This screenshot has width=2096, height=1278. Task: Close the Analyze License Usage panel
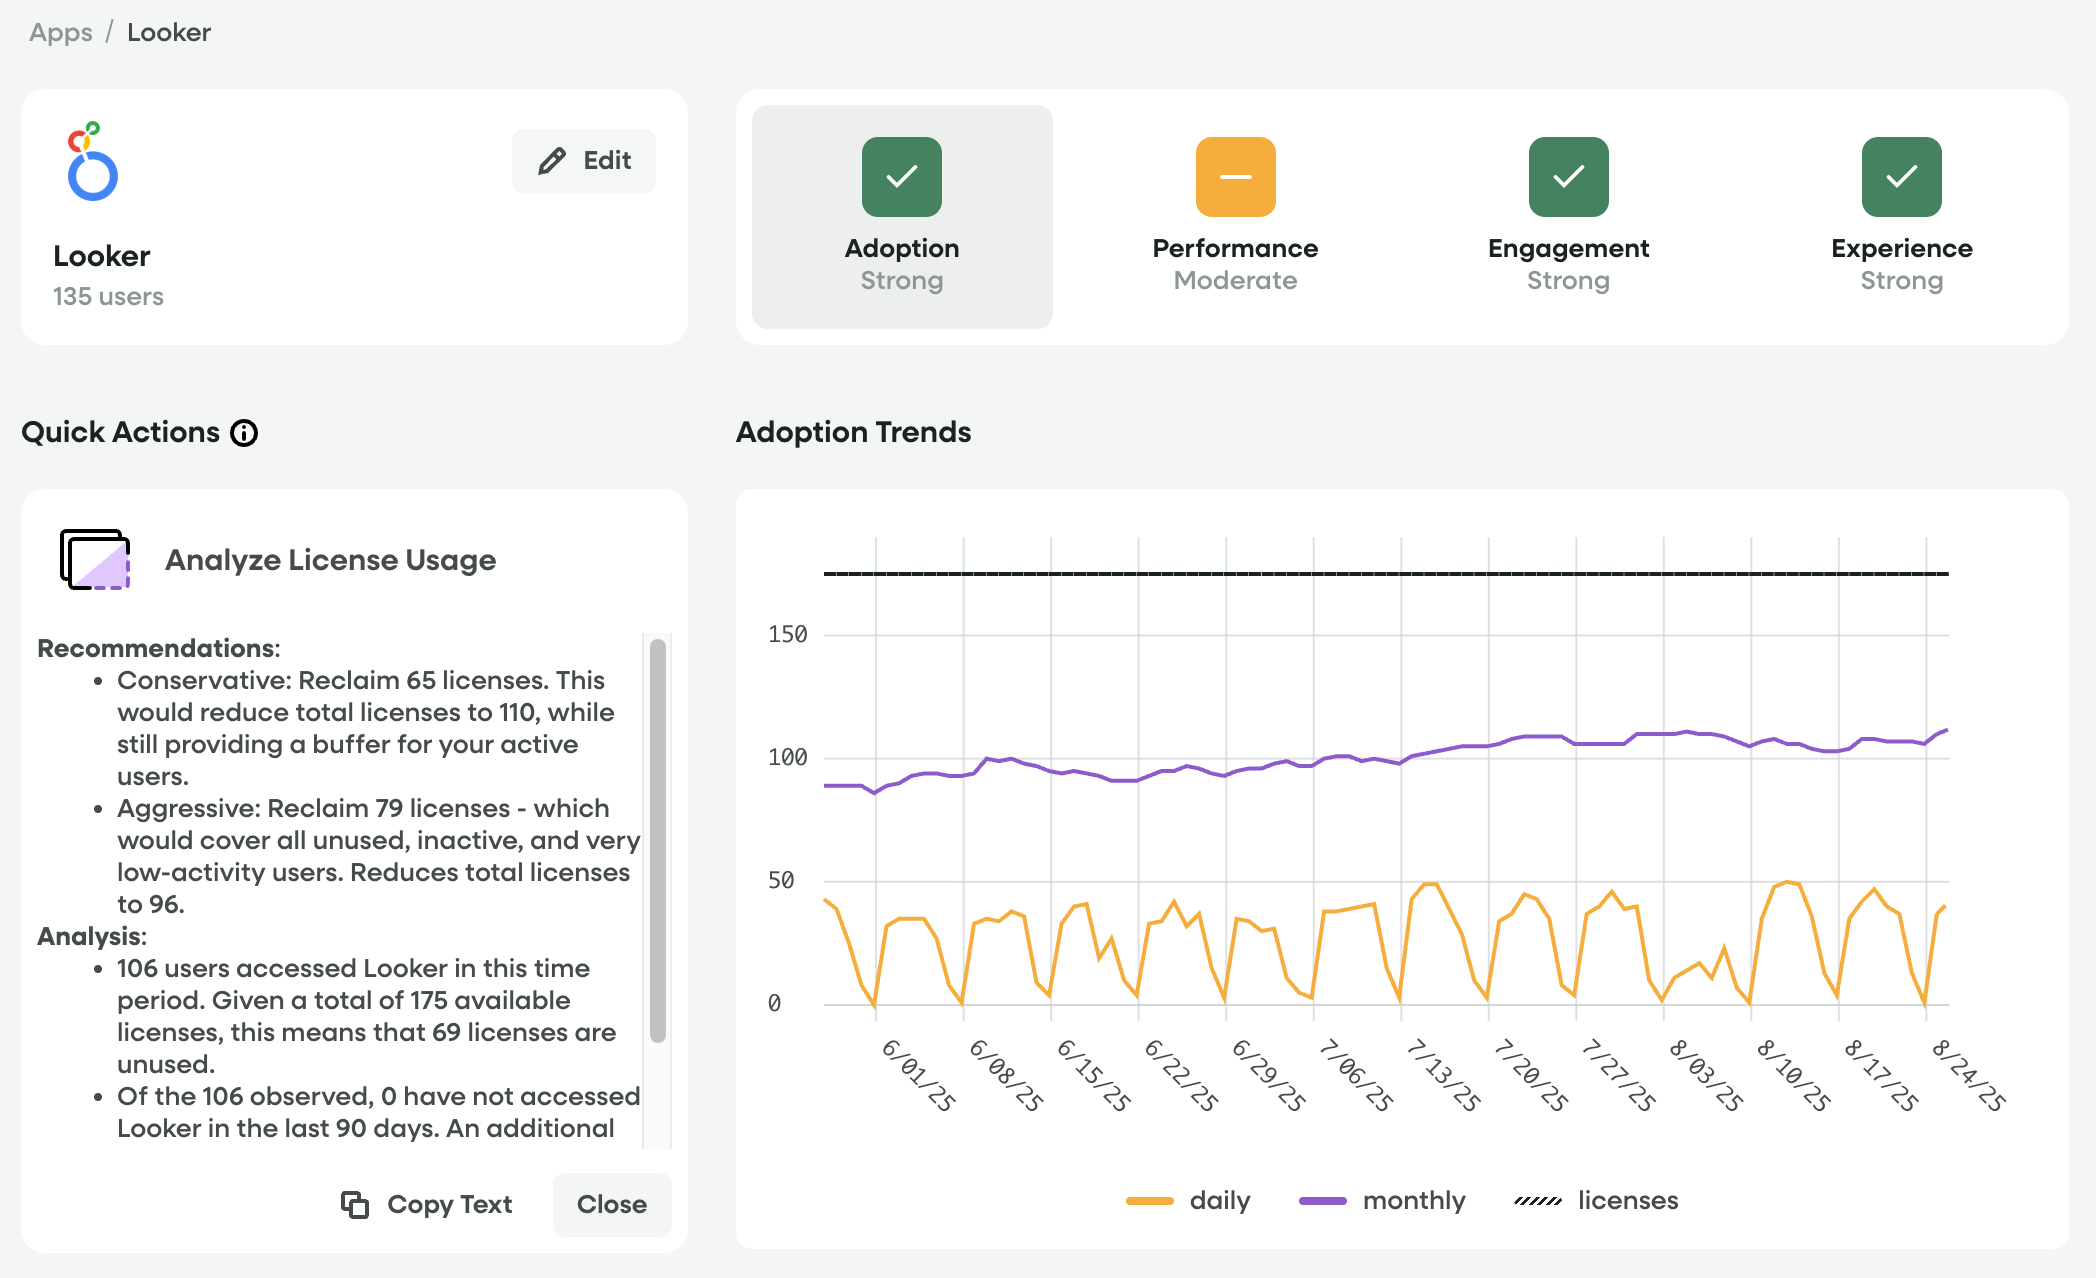pyautogui.click(x=611, y=1204)
